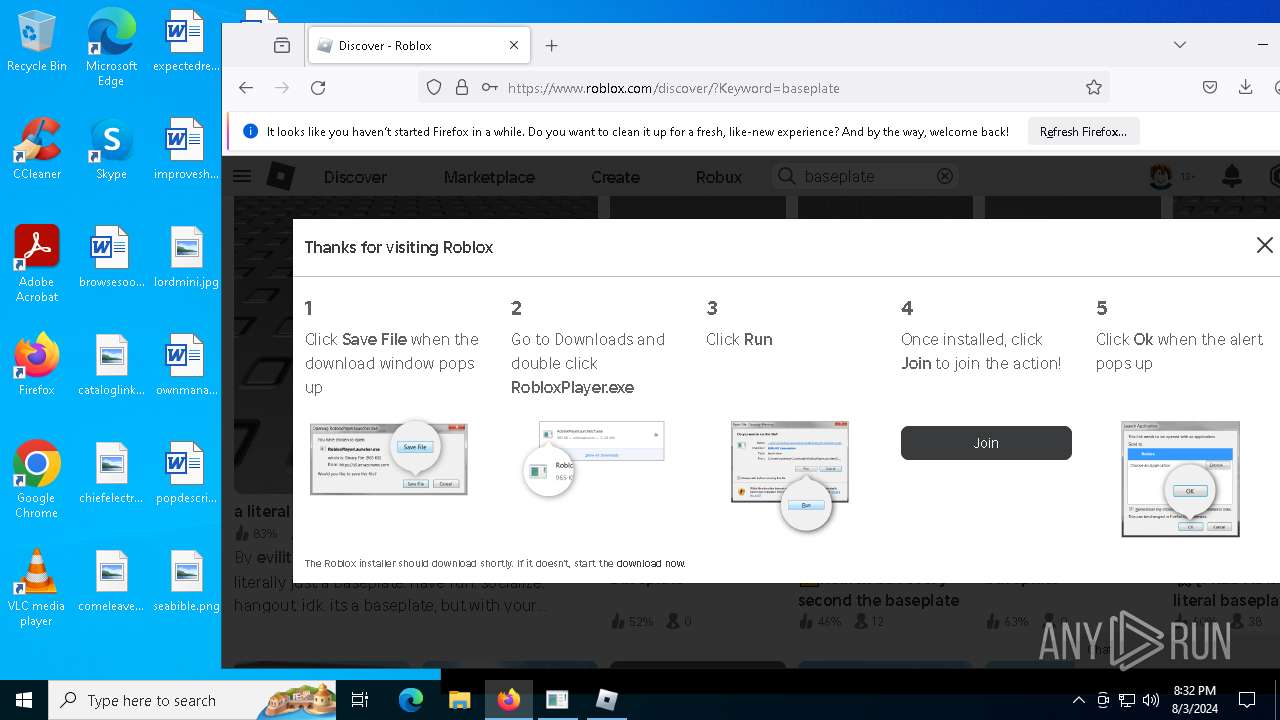Open Roblox Robux menu item
The height and width of the screenshot is (720, 1280).
point(719,177)
